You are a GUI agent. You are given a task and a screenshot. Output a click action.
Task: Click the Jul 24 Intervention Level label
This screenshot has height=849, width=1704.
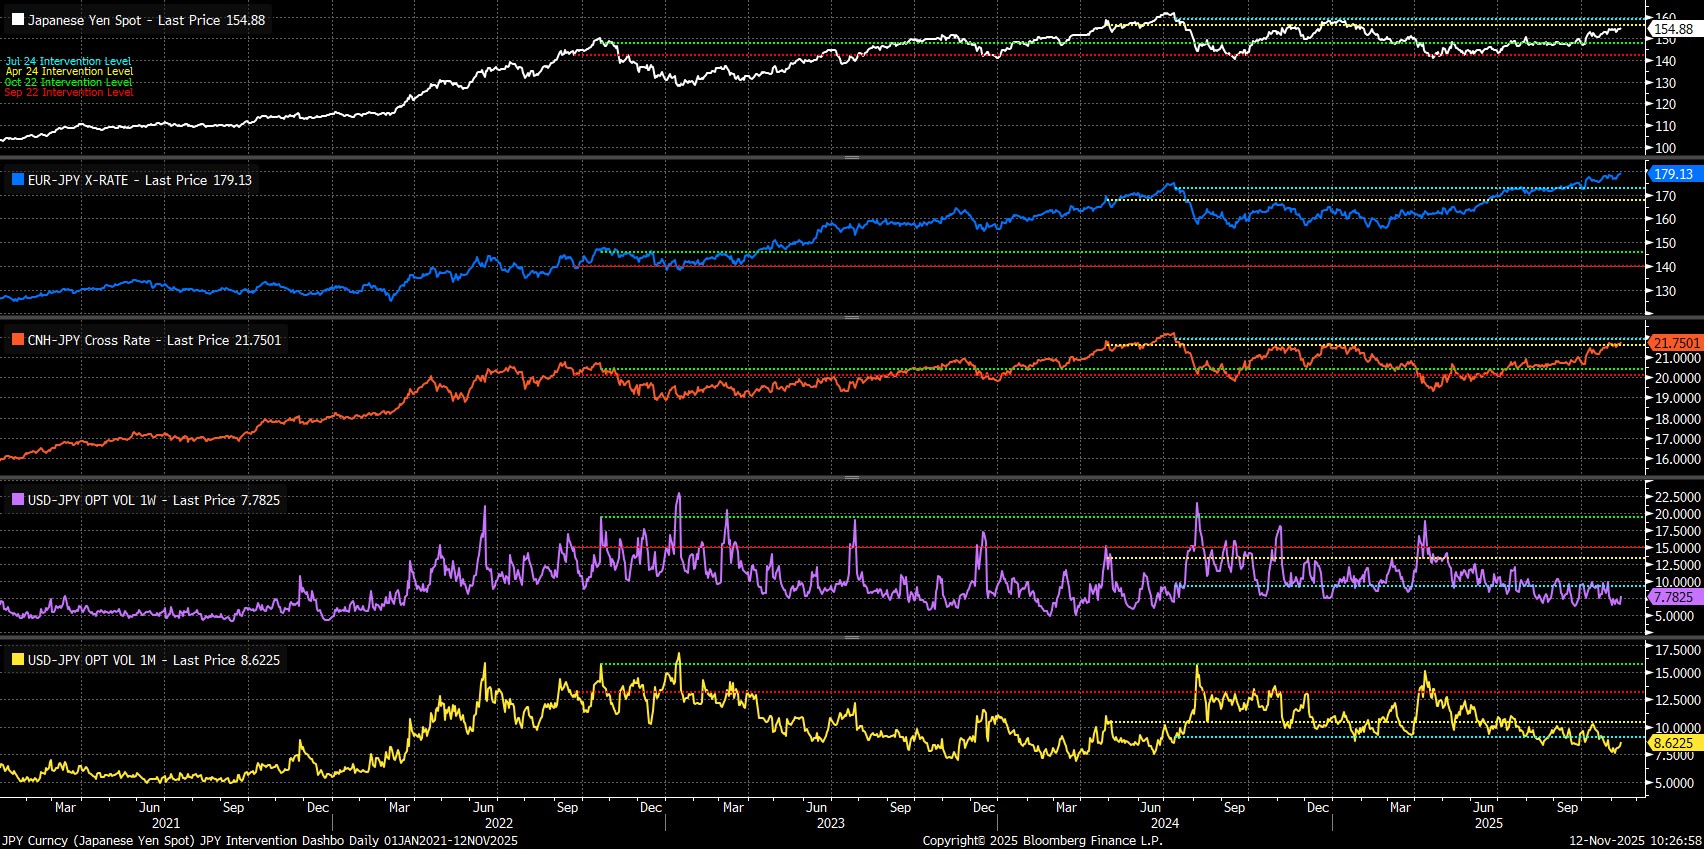click(68, 61)
